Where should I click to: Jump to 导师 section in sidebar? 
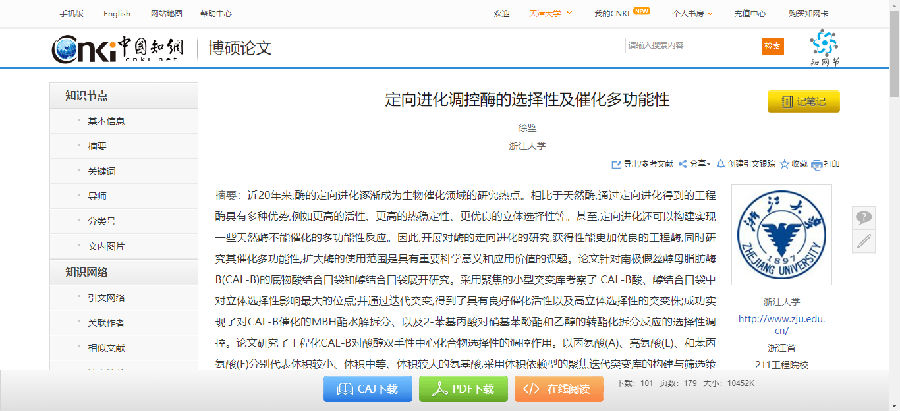[97, 196]
